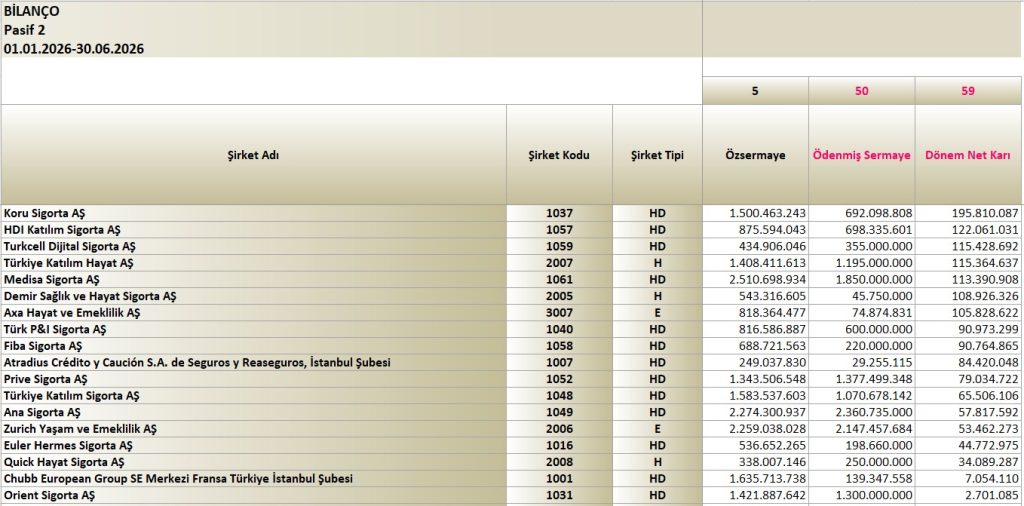
Task: Click Dönem Net Karı value 65.506.106
Action: 968,396
